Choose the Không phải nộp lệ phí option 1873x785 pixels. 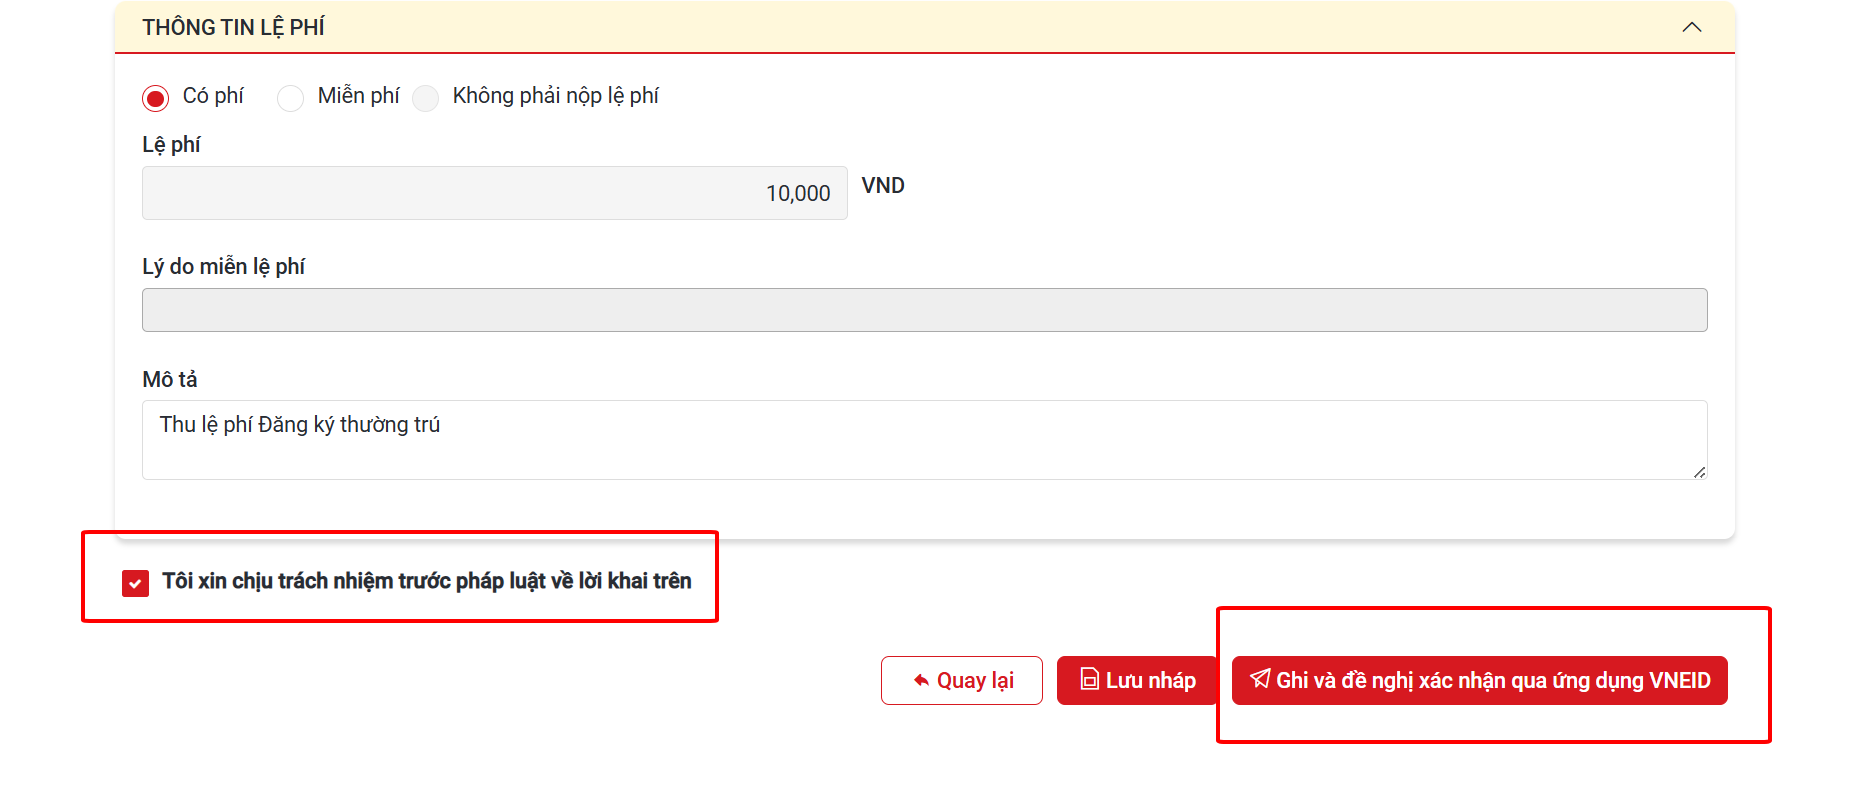426,98
